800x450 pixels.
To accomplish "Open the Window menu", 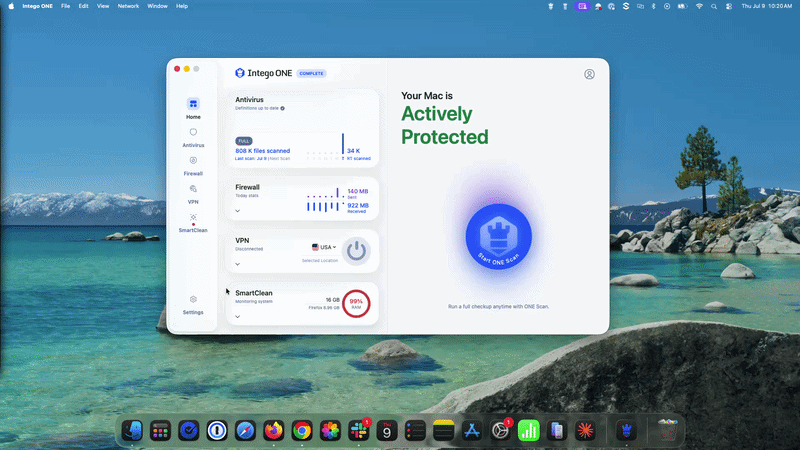I will pyautogui.click(x=157, y=6).
